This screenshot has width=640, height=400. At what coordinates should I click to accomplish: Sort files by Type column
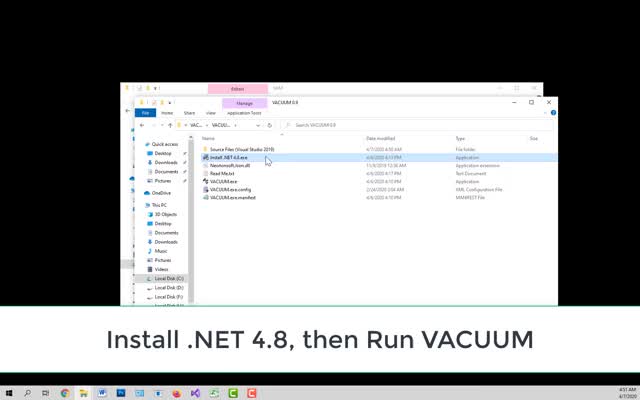point(460,139)
